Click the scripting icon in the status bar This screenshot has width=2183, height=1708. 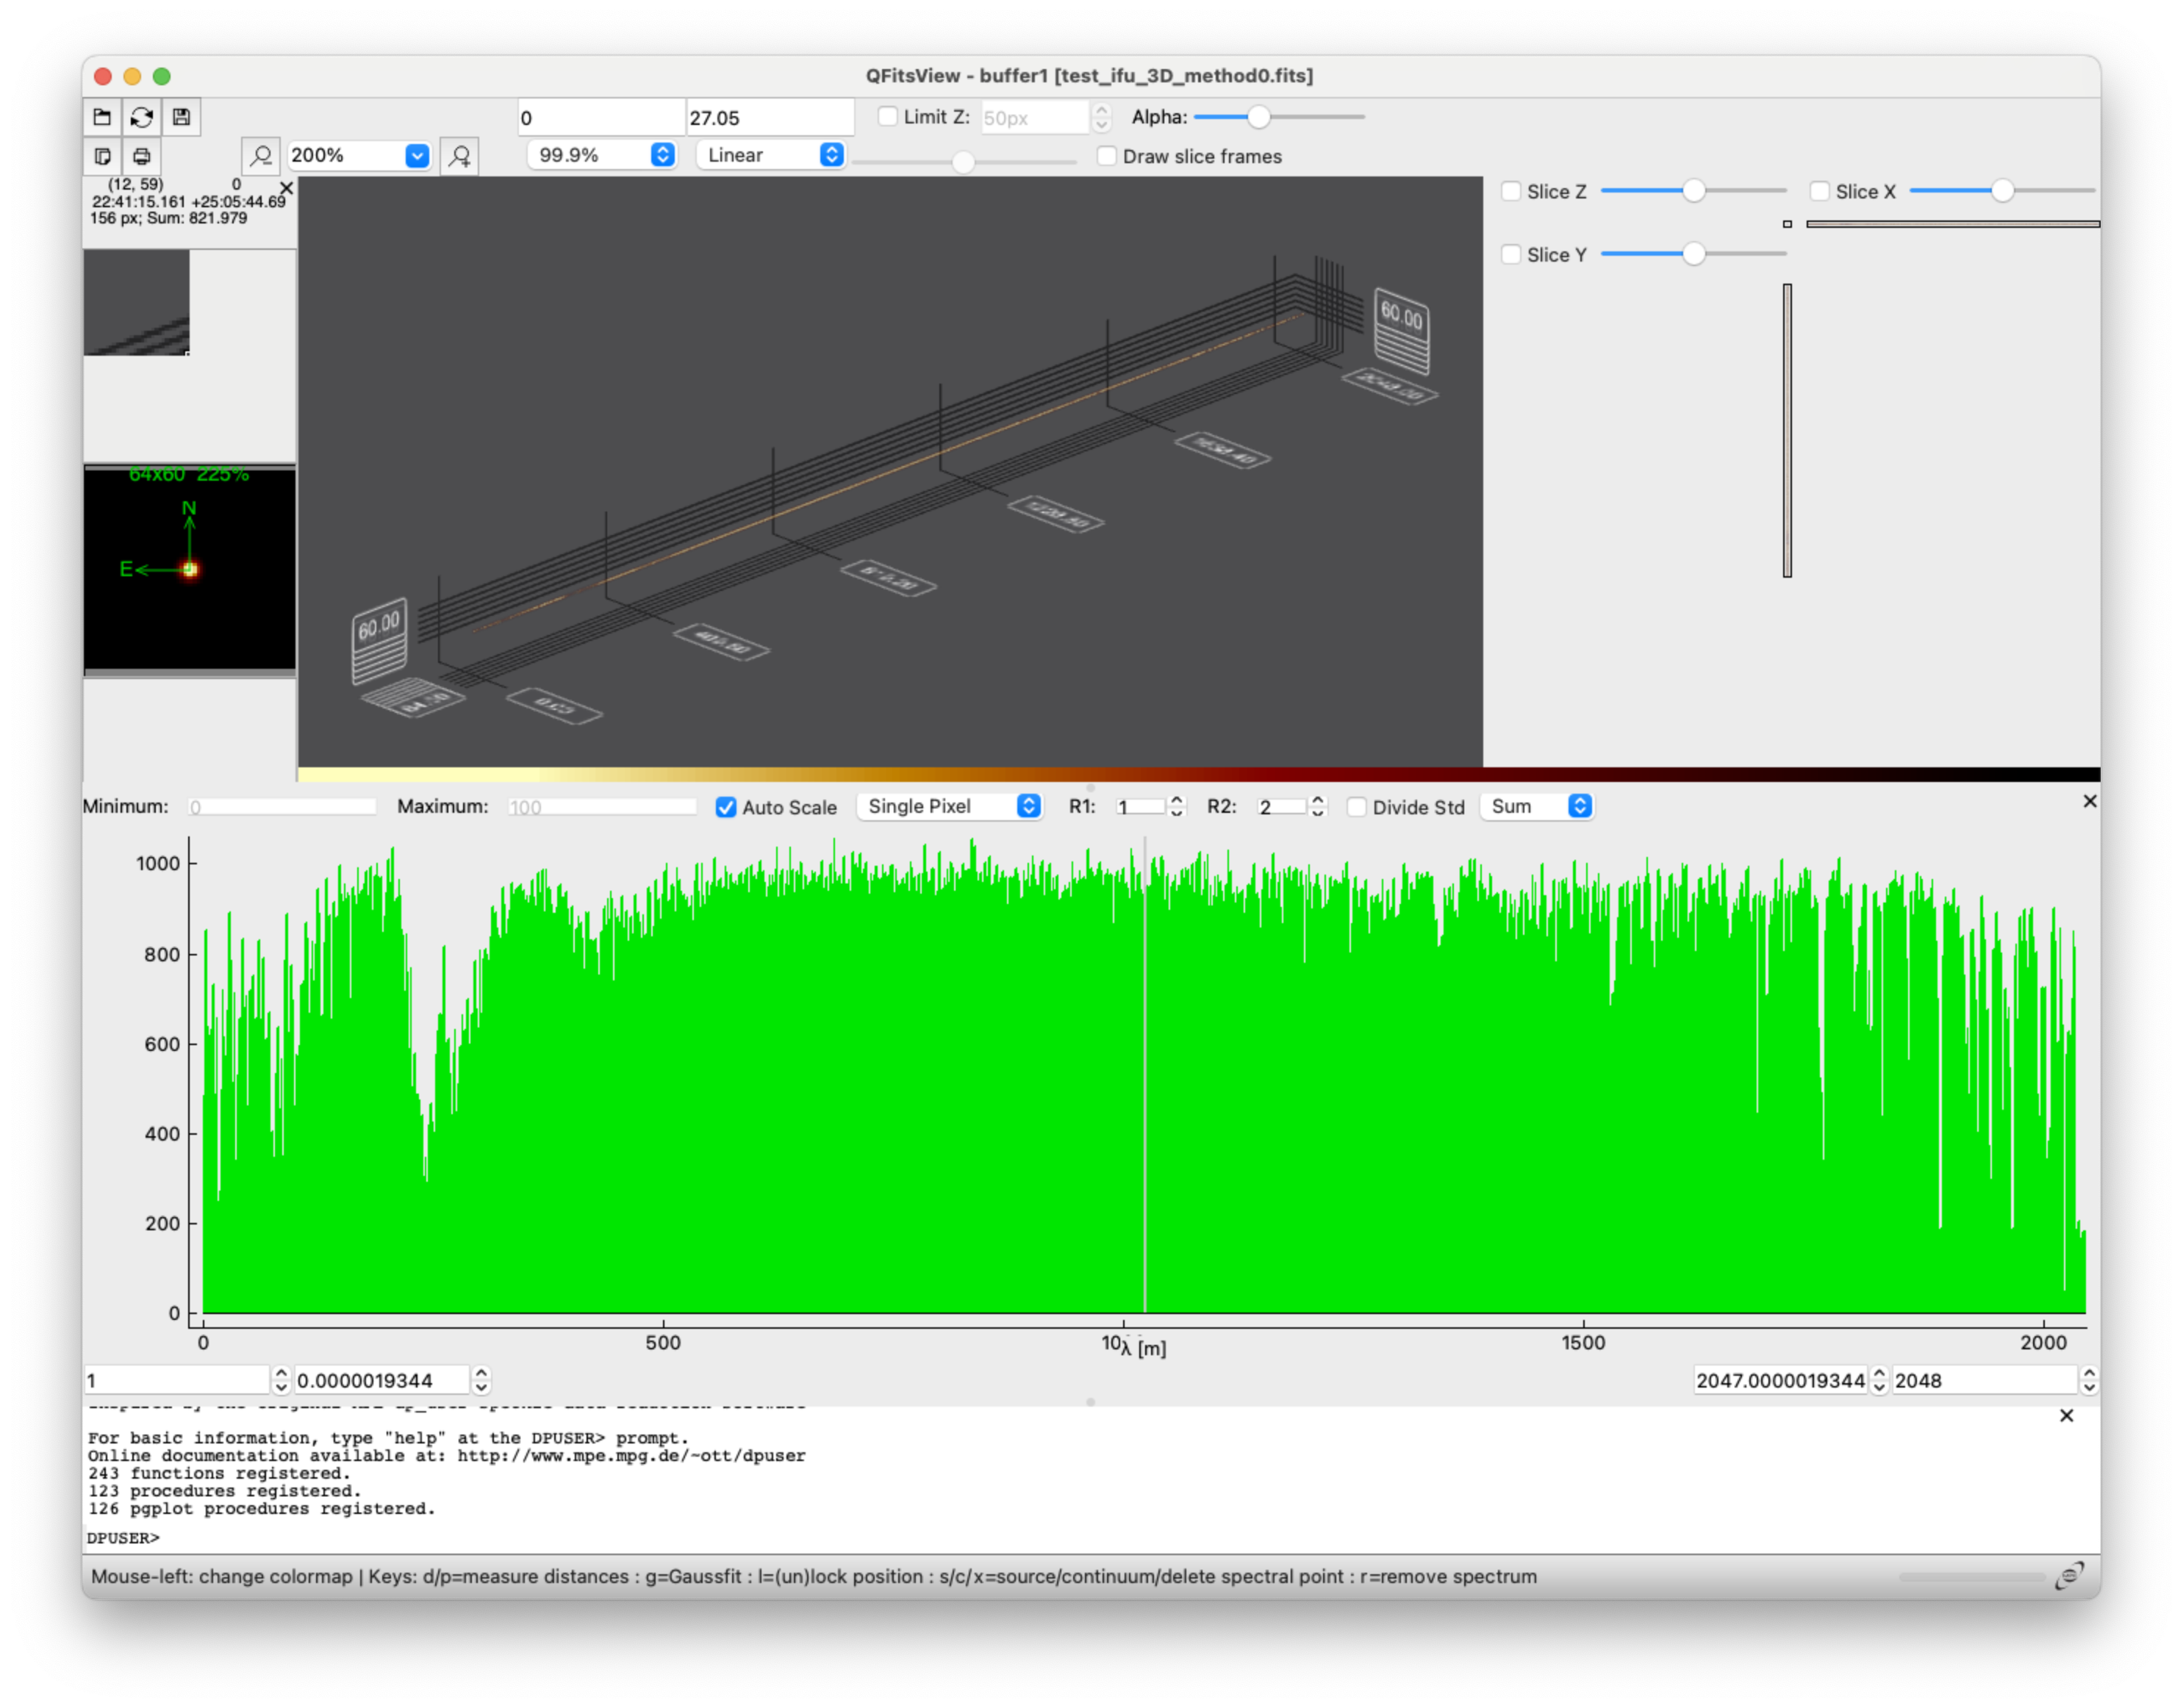pos(2068,1576)
